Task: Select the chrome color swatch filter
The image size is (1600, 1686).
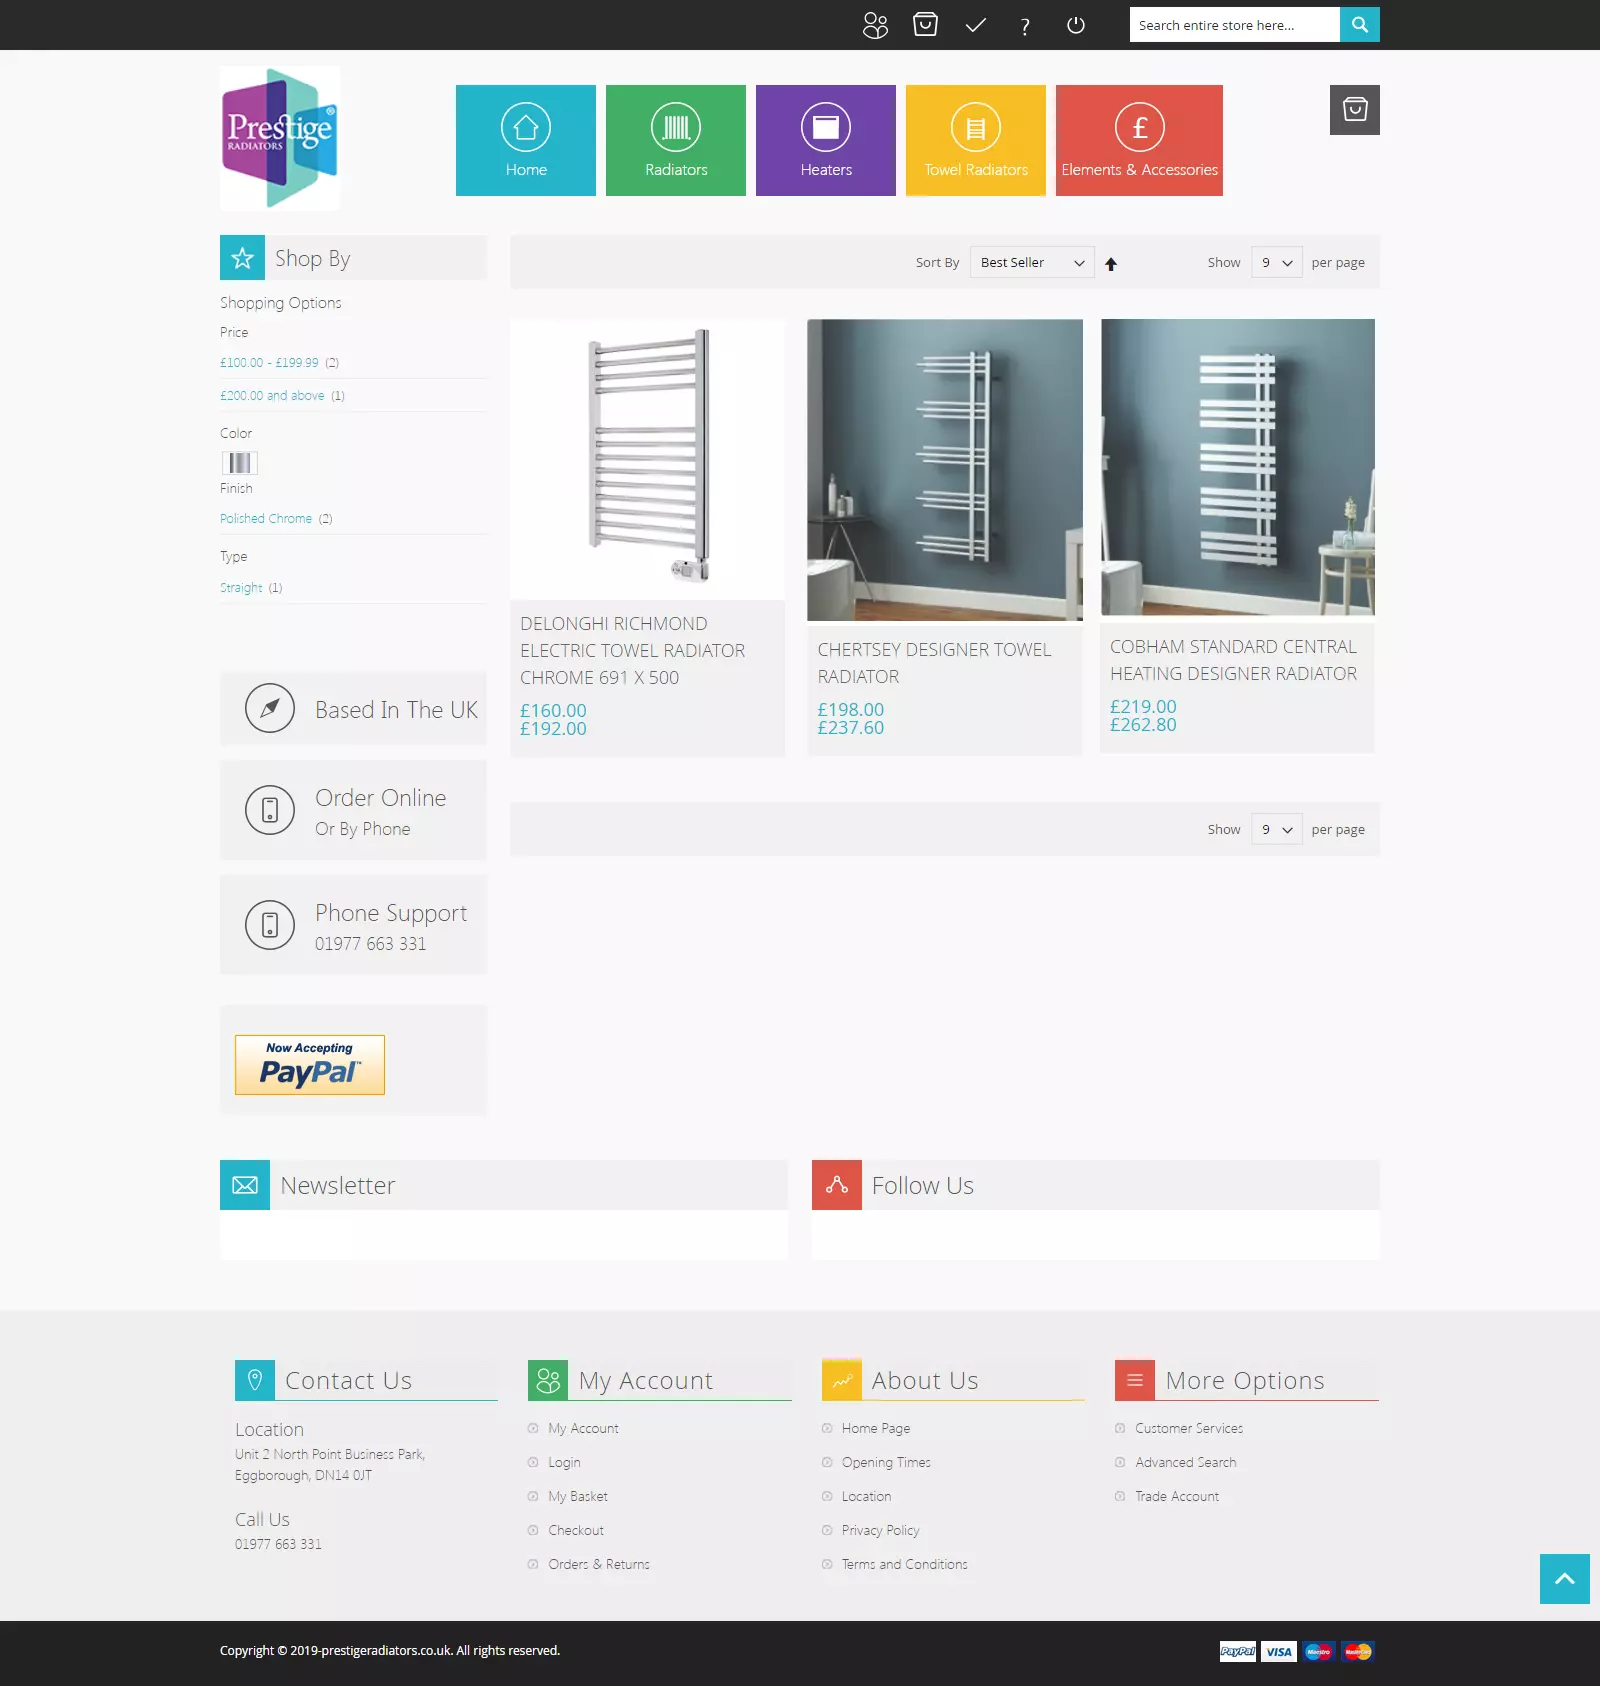Action: (x=240, y=463)
